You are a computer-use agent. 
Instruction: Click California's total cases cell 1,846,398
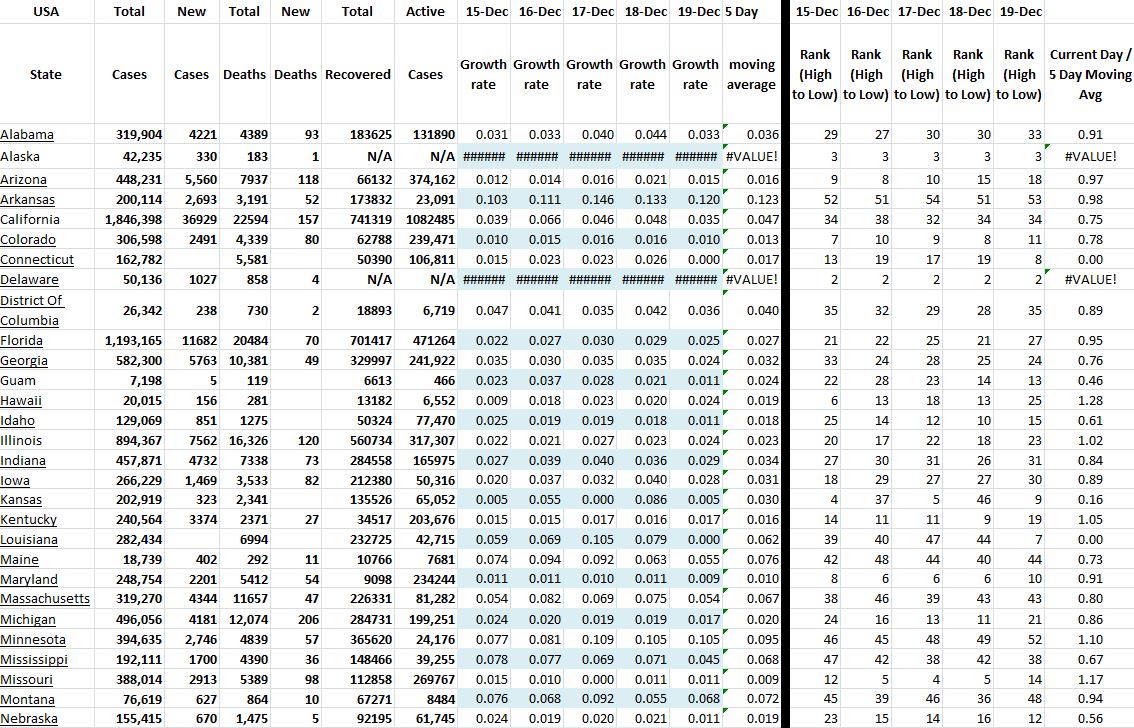[x=134, y=219]
